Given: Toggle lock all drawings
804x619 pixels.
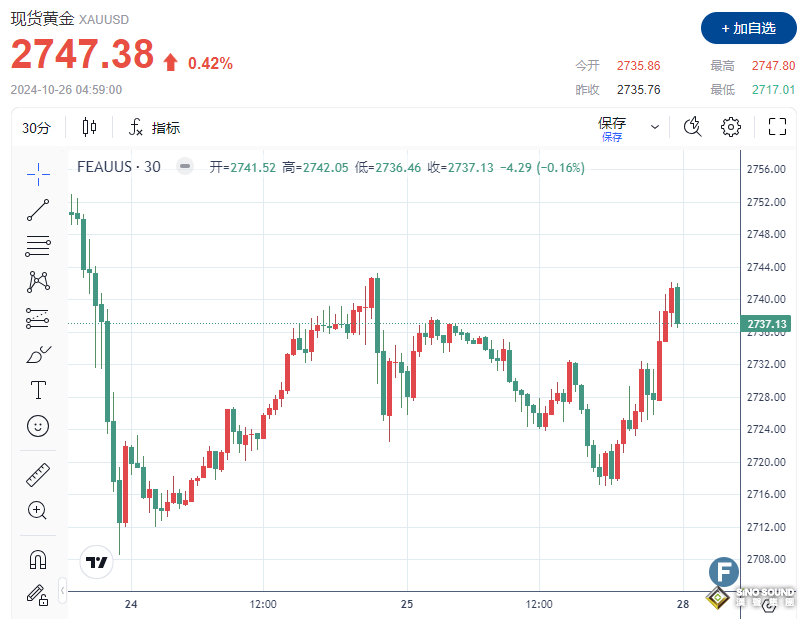Looking at the screenshot, I should point(38,595).
